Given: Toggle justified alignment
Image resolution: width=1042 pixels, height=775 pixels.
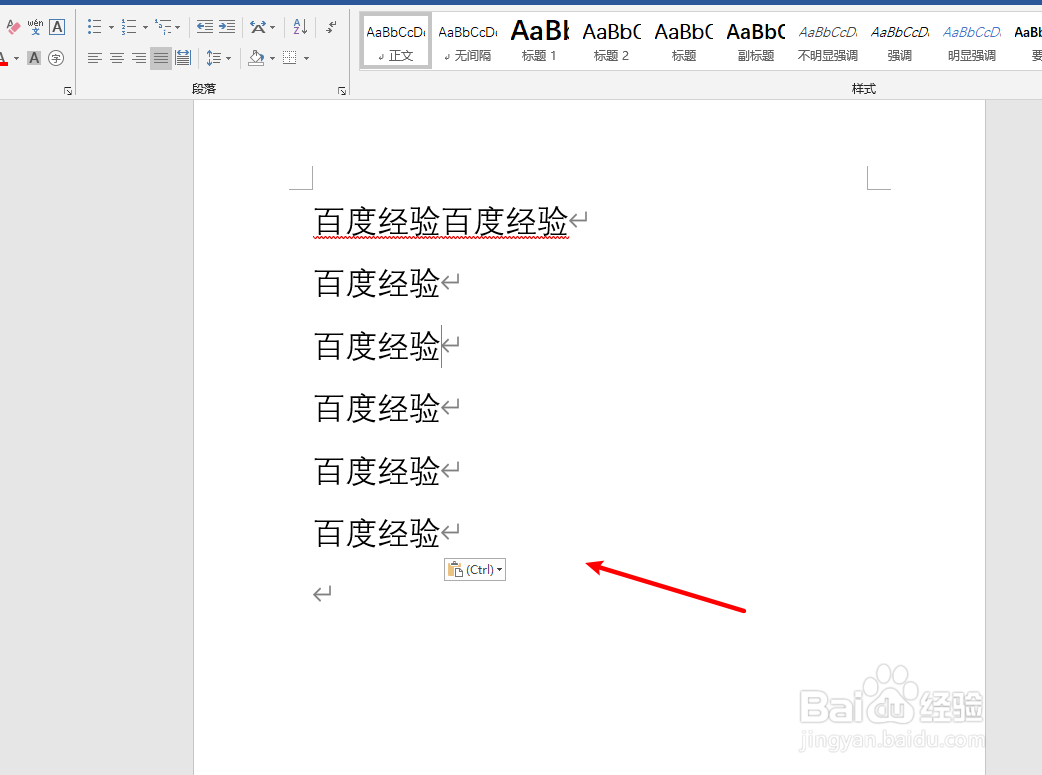Looking at the screenshot, I should (161, 58).
